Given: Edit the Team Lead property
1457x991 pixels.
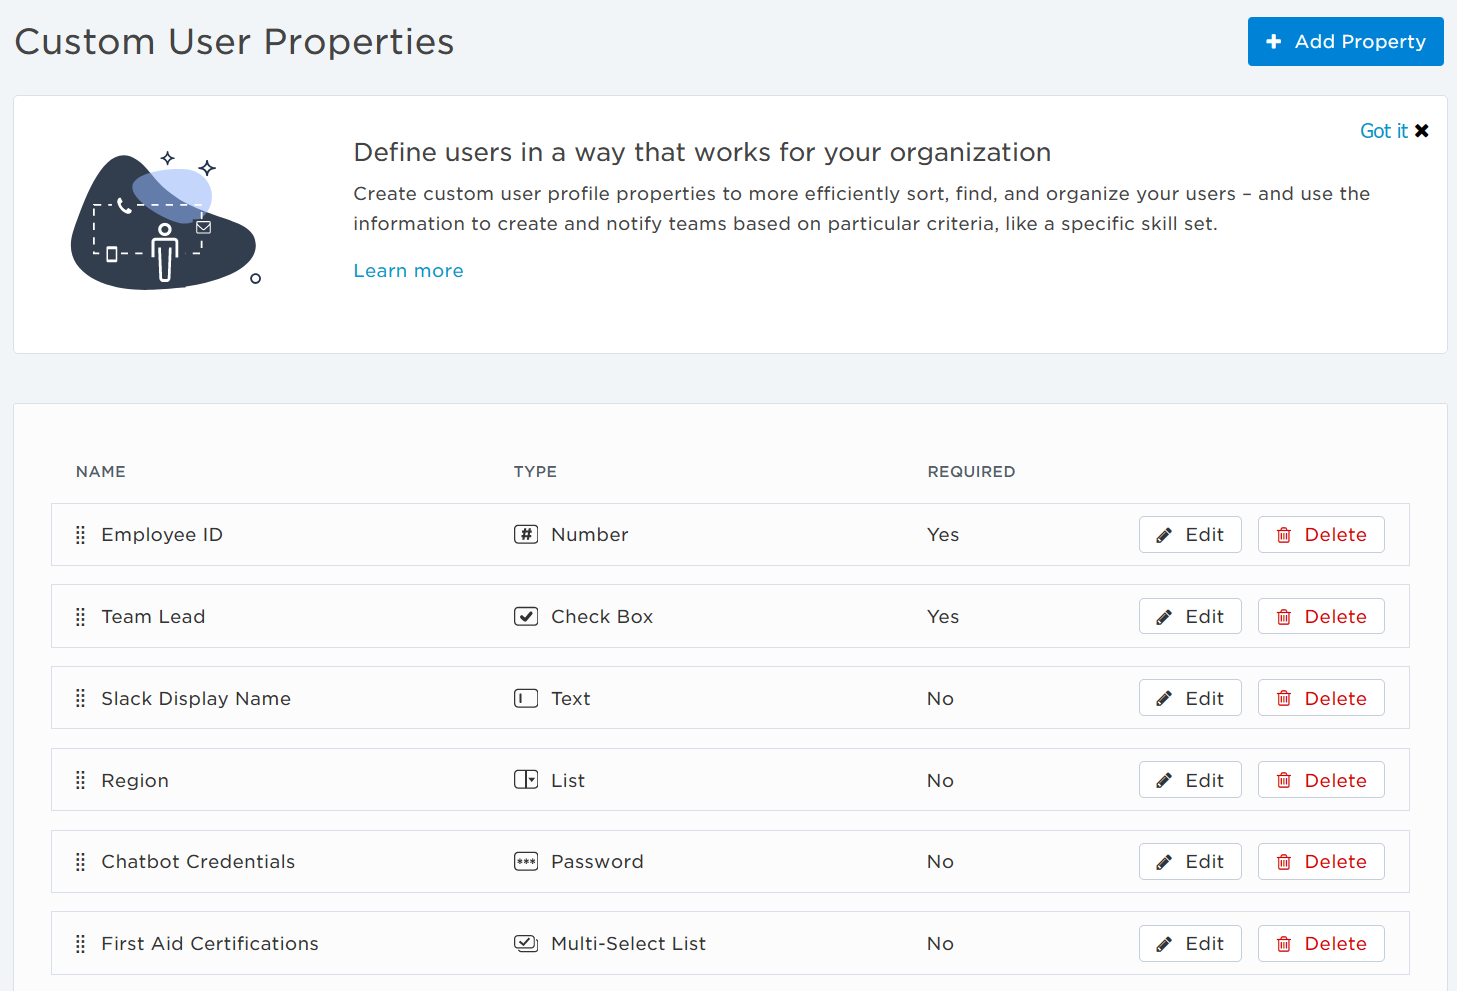Looking at the screenshot, I should (x=1190, y=616).
